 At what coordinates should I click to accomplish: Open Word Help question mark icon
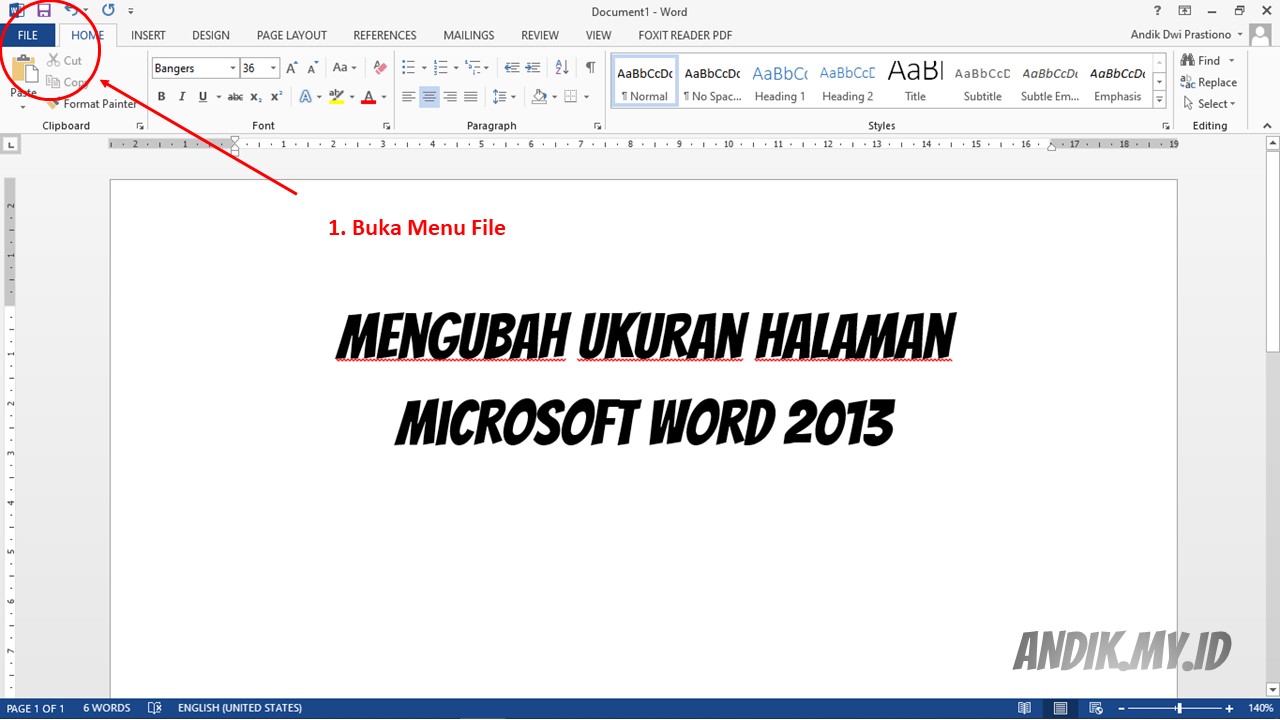1158,10
